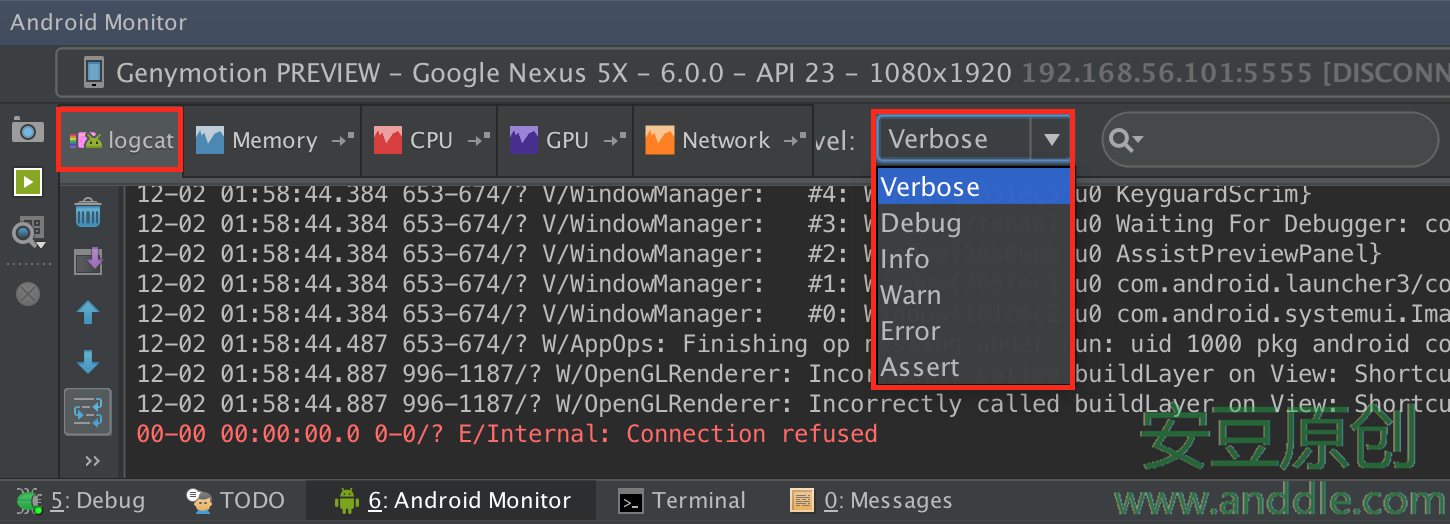
Task: Open the Terminal tool window
Action: coord(682,501)
